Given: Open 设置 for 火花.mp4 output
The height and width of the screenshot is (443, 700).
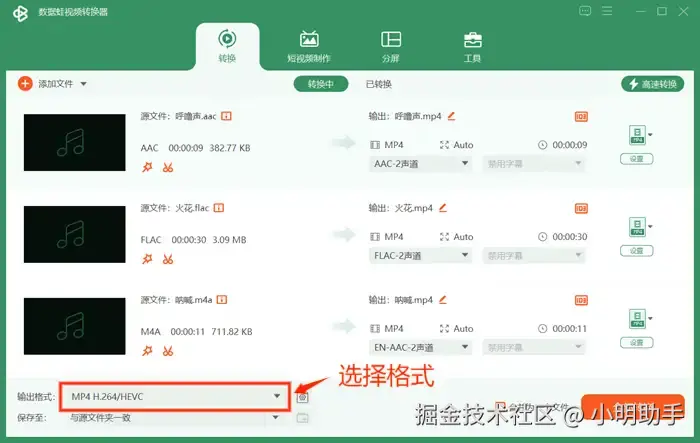Looking at the screenshot, I should tap(637, 251).
